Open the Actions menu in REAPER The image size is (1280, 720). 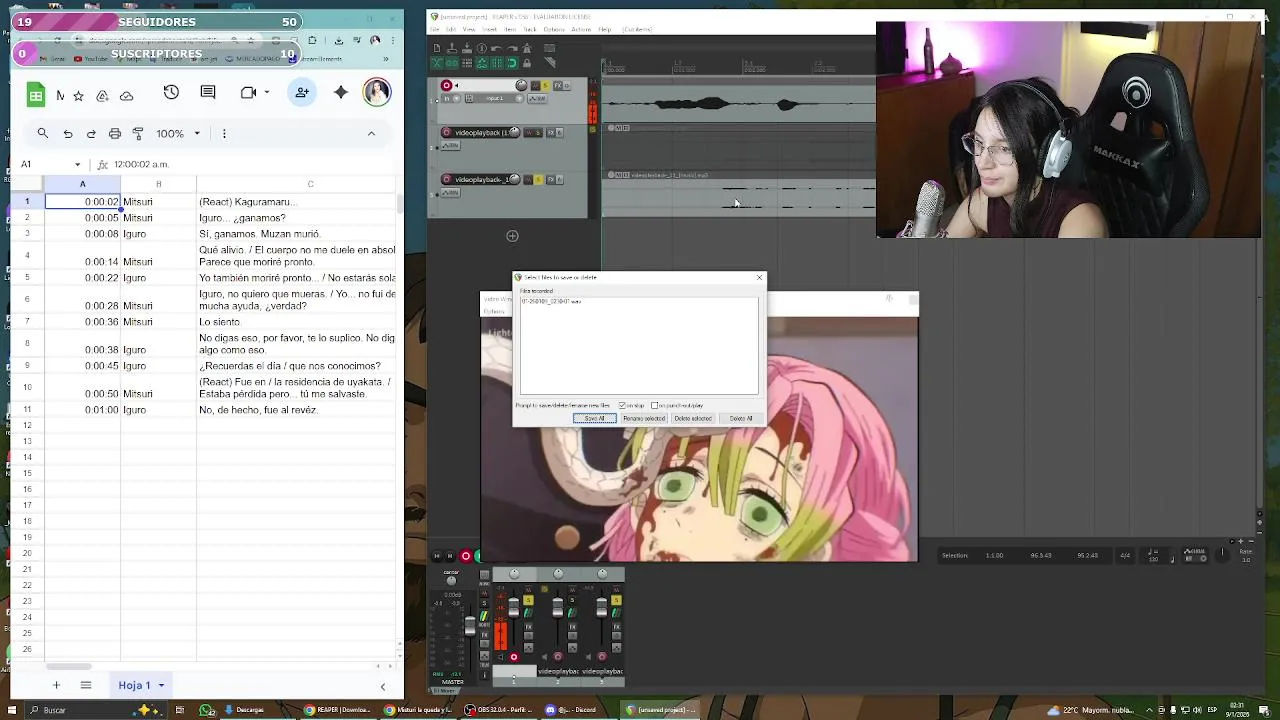click(581, 29)
